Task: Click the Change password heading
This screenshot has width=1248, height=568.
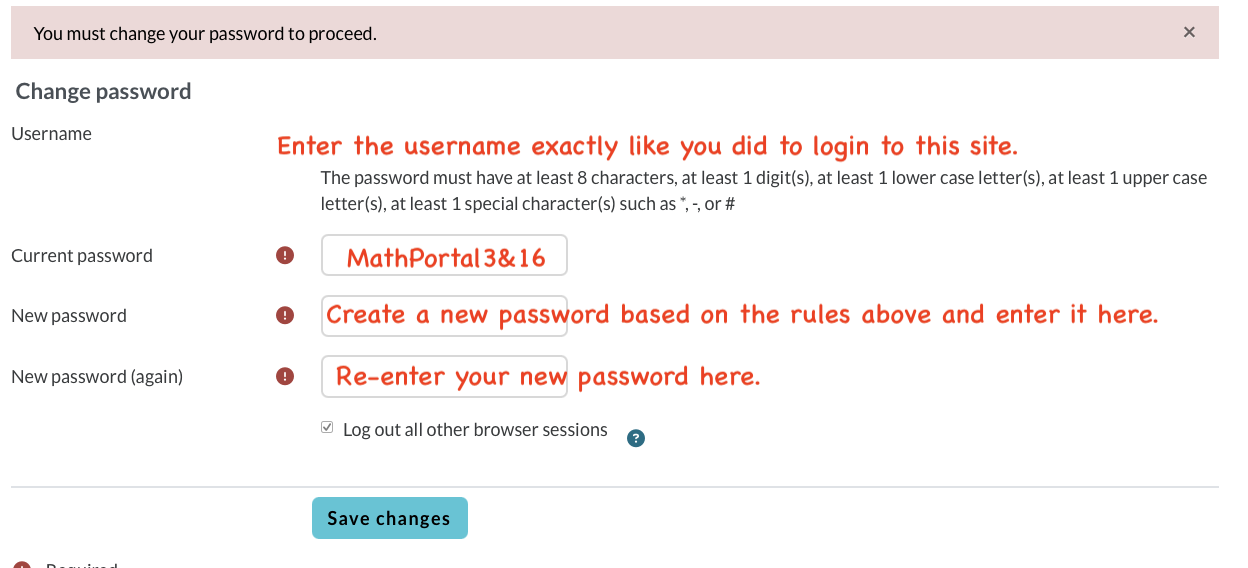Action: [103, 92]
